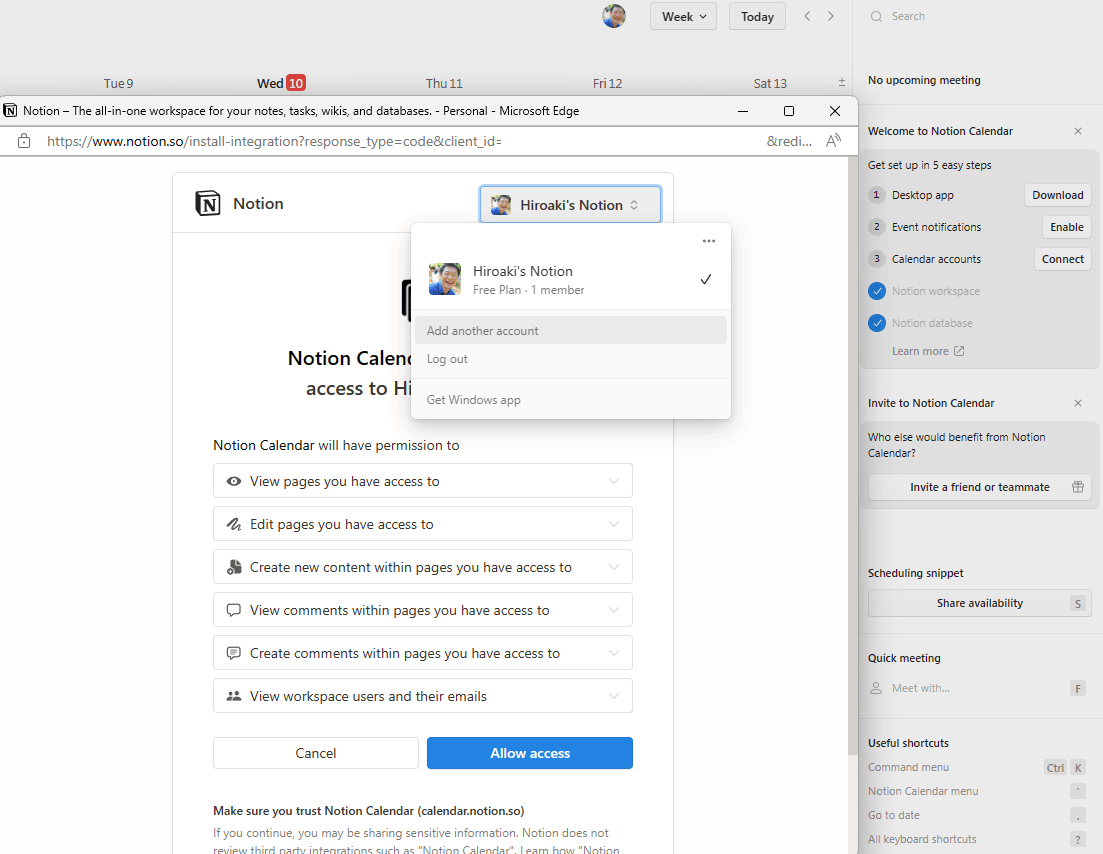Click the Go to date shortcut
The width and height of the screenshot is (1103, 854).
point(978,815)
